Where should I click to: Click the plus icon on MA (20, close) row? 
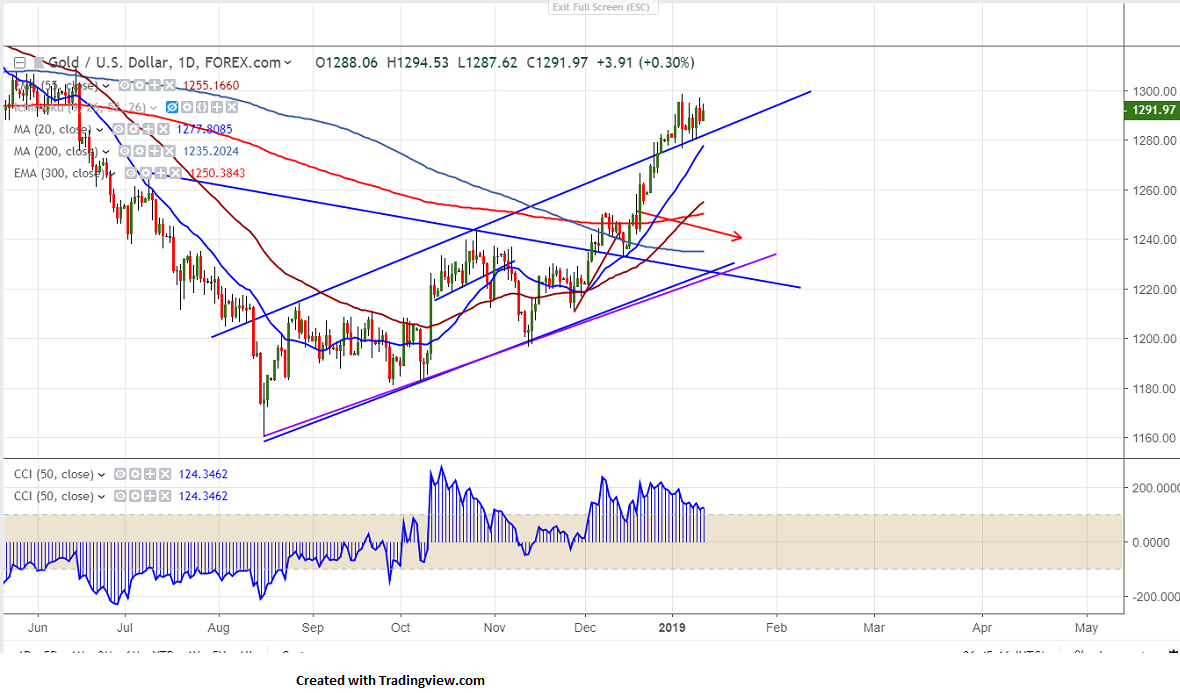[148, 129]
